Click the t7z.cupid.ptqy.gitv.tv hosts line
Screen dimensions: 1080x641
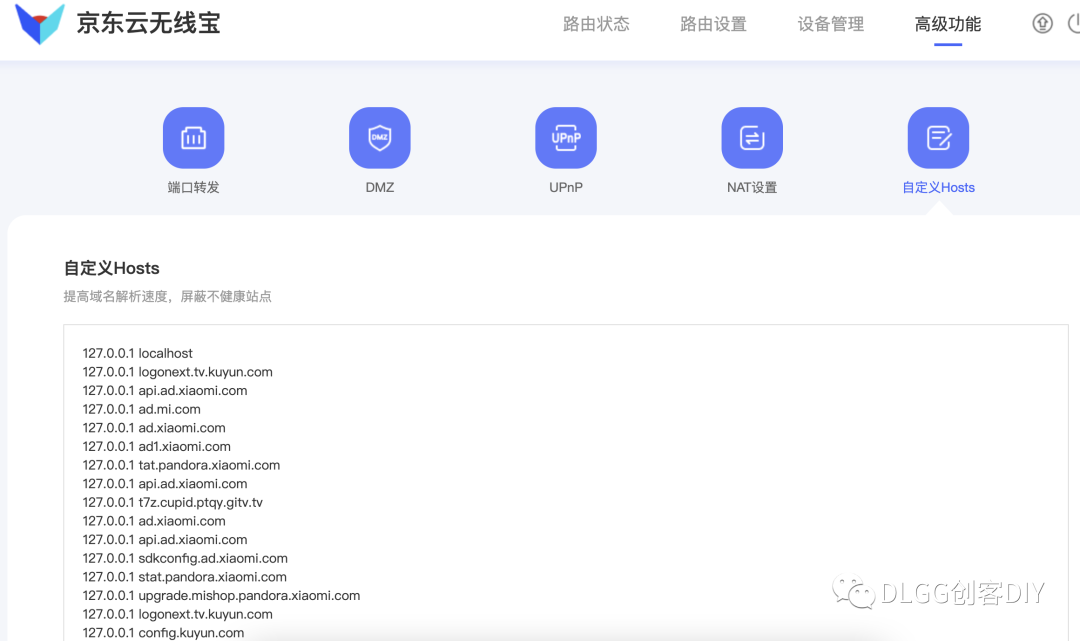[172, 502]
